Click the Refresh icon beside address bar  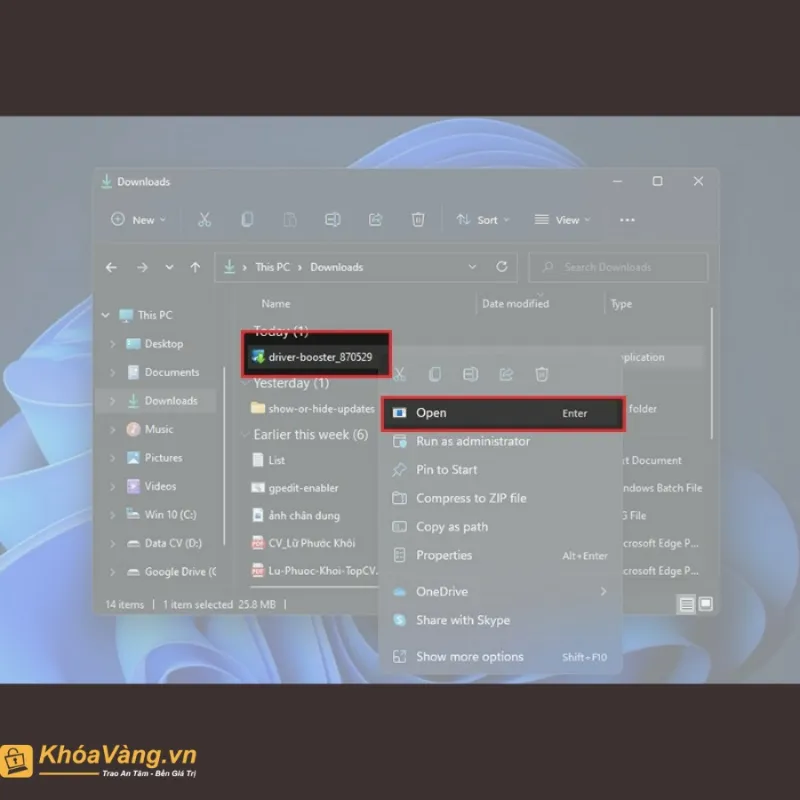(x=502, y=267)
